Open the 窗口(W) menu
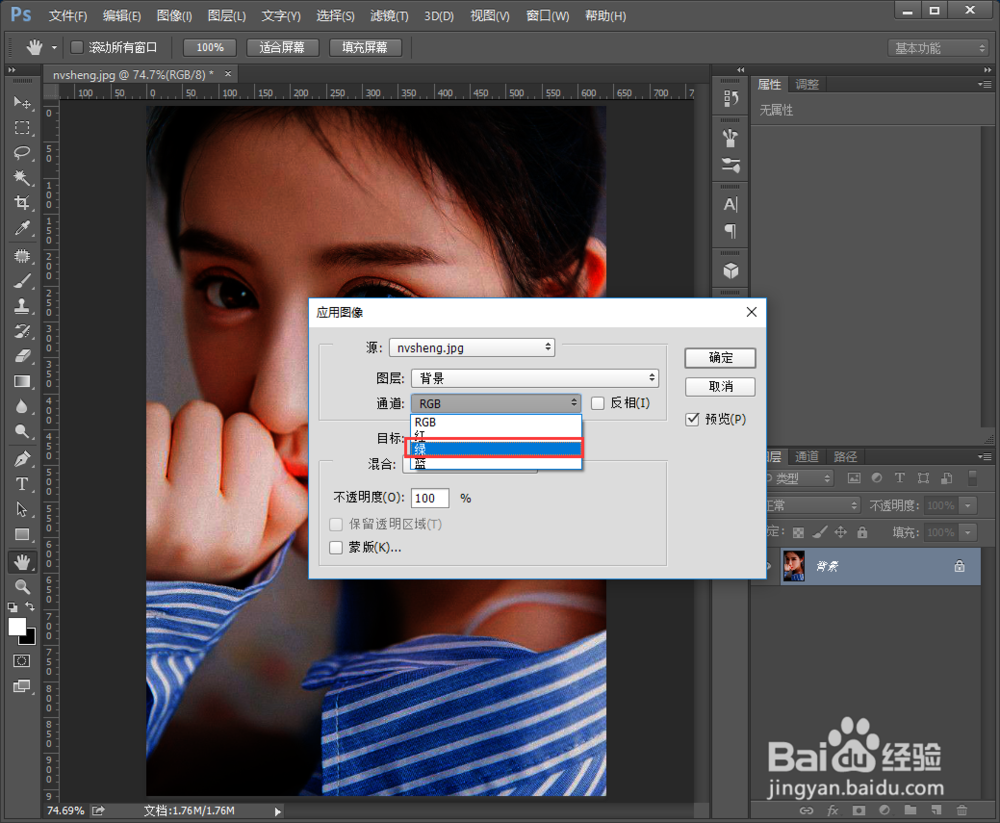 tap(548, 16)
